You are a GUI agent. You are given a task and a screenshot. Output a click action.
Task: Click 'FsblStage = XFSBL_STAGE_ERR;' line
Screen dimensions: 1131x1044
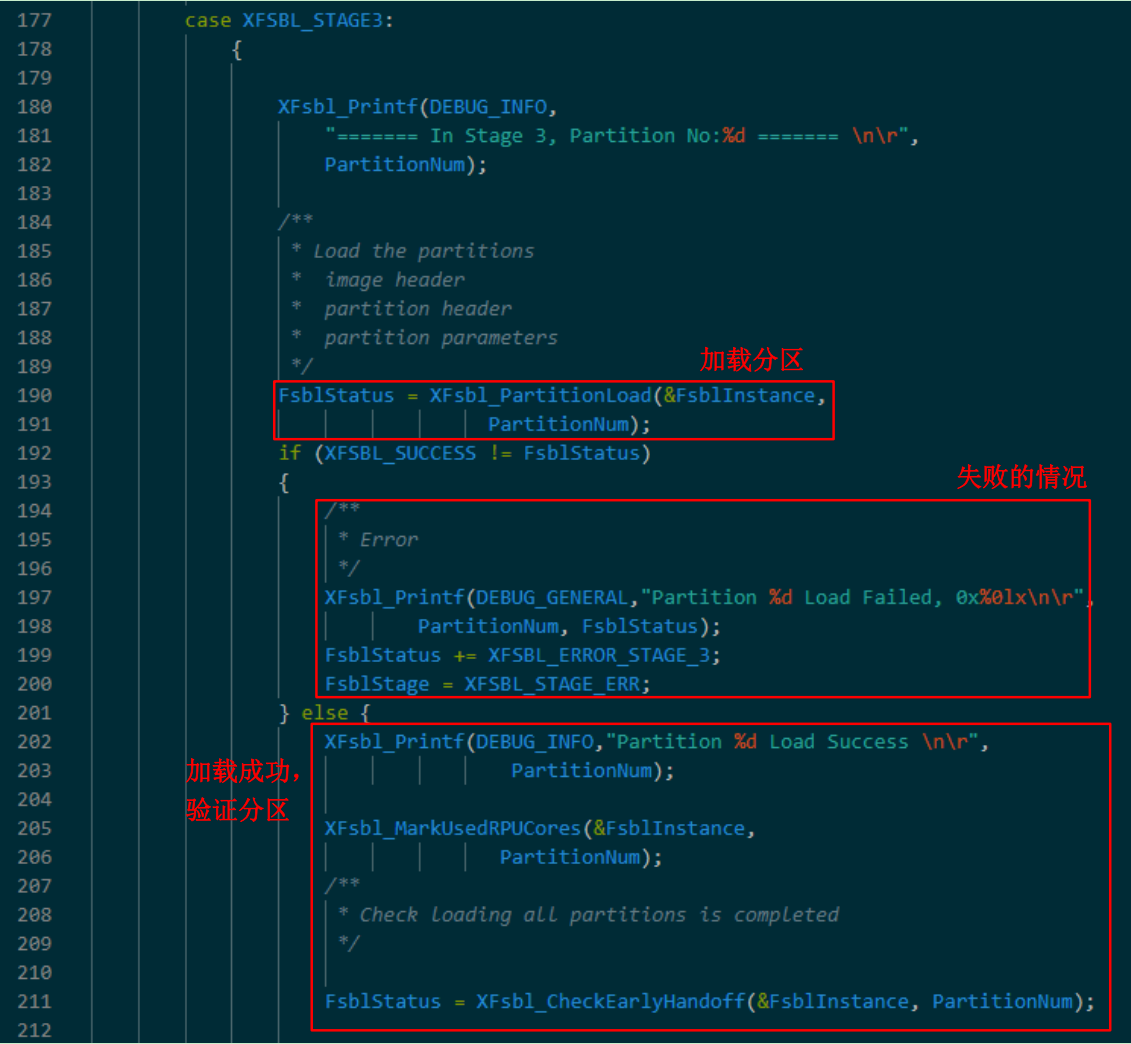tap(488, 684)
